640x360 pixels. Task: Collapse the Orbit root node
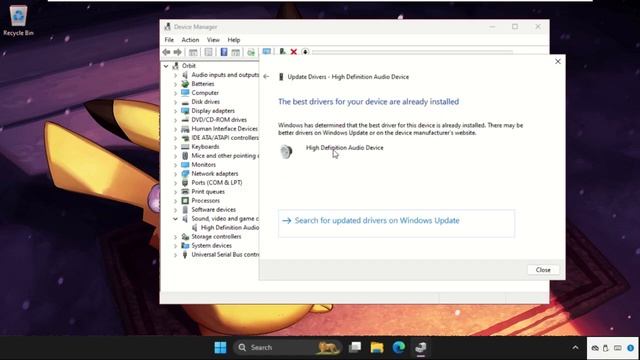point(166,66)
